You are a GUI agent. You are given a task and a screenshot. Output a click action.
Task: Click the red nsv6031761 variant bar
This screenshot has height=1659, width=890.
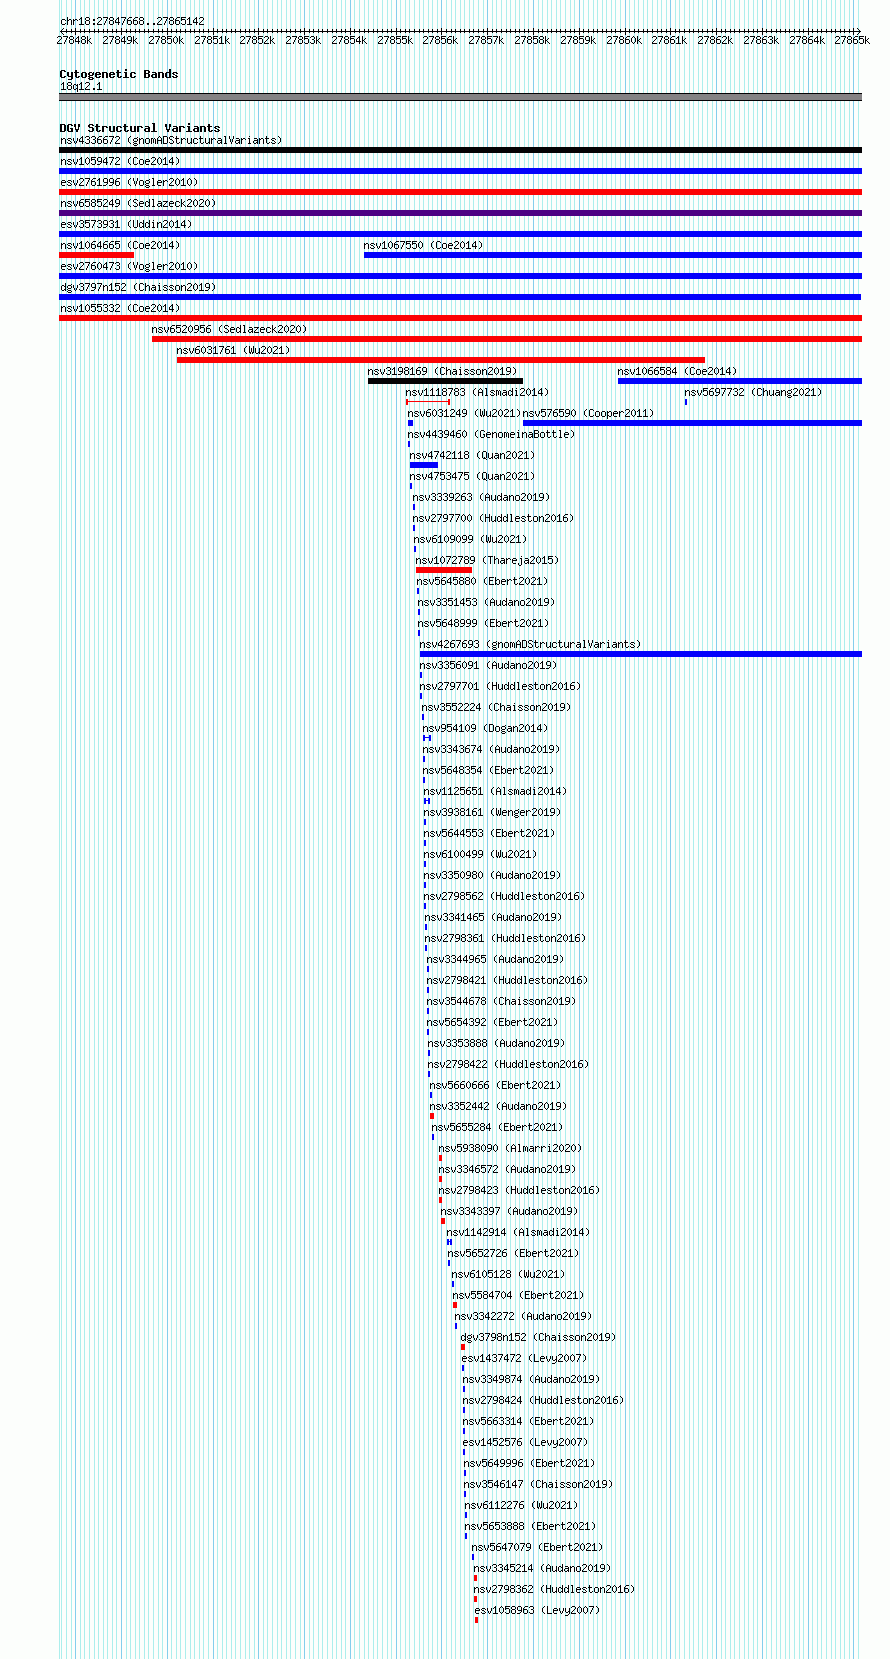[x=441, y=360]
